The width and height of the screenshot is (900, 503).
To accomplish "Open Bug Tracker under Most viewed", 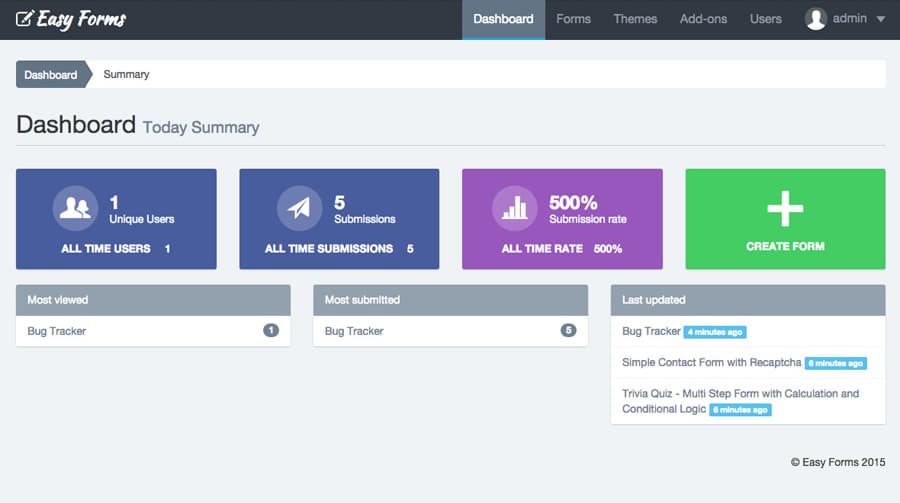I will pos(56,331).
